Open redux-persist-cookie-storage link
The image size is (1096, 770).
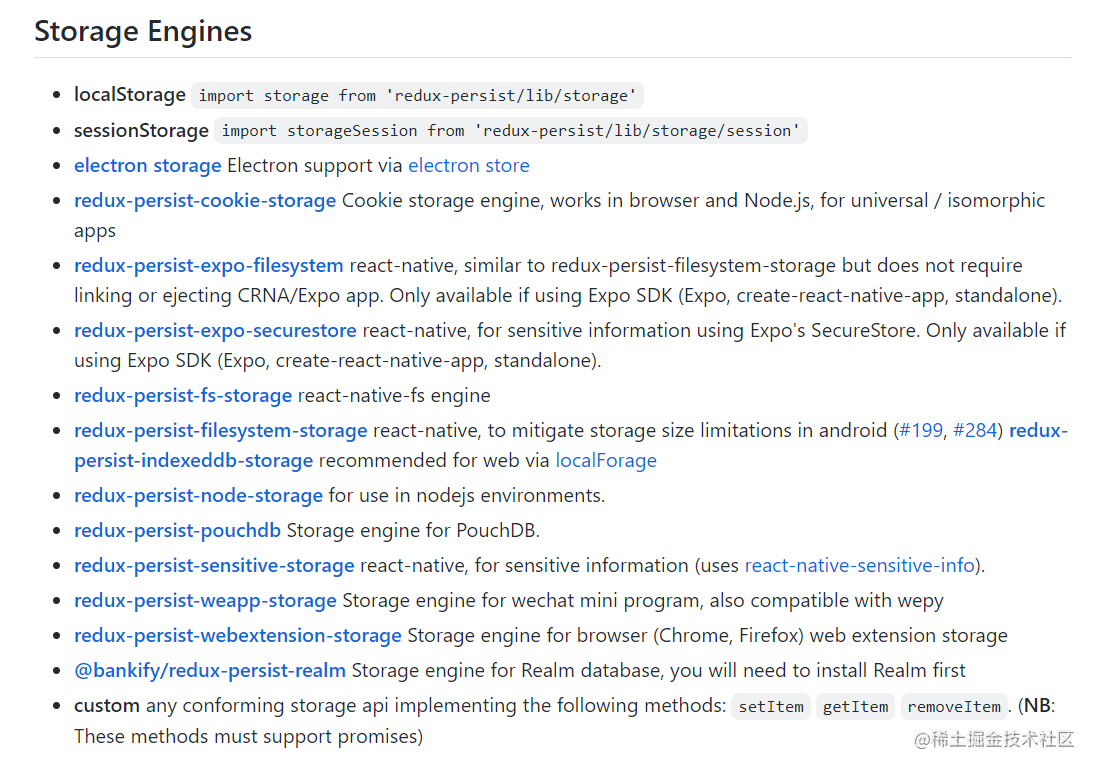[205, 201]
